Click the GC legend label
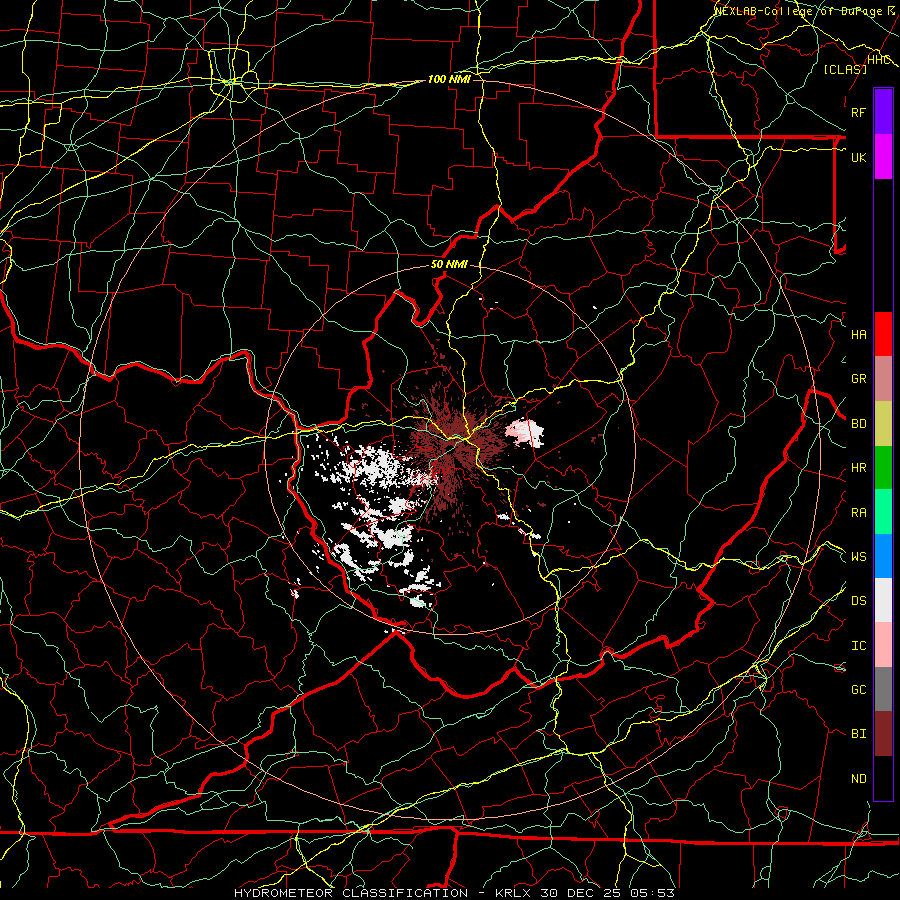Screen dimensions: 900x900 click(x=859, y=690)
